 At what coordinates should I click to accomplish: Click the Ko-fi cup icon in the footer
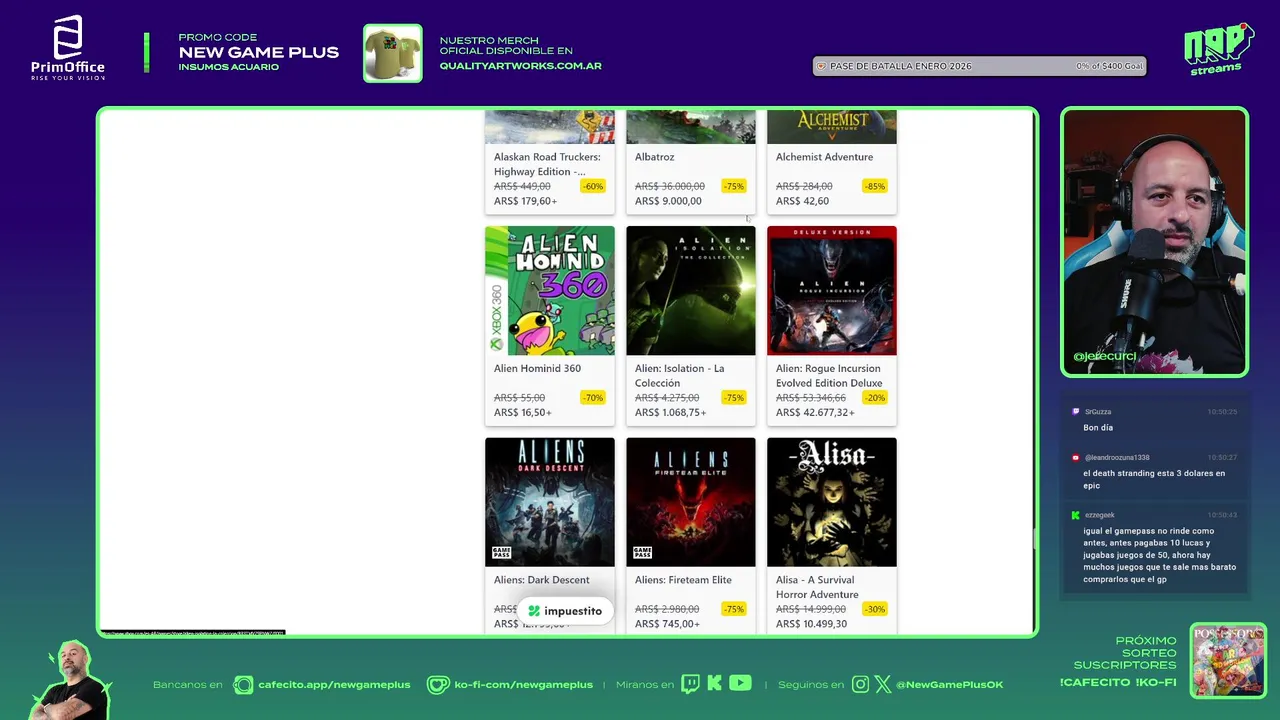tap(438, 685)
